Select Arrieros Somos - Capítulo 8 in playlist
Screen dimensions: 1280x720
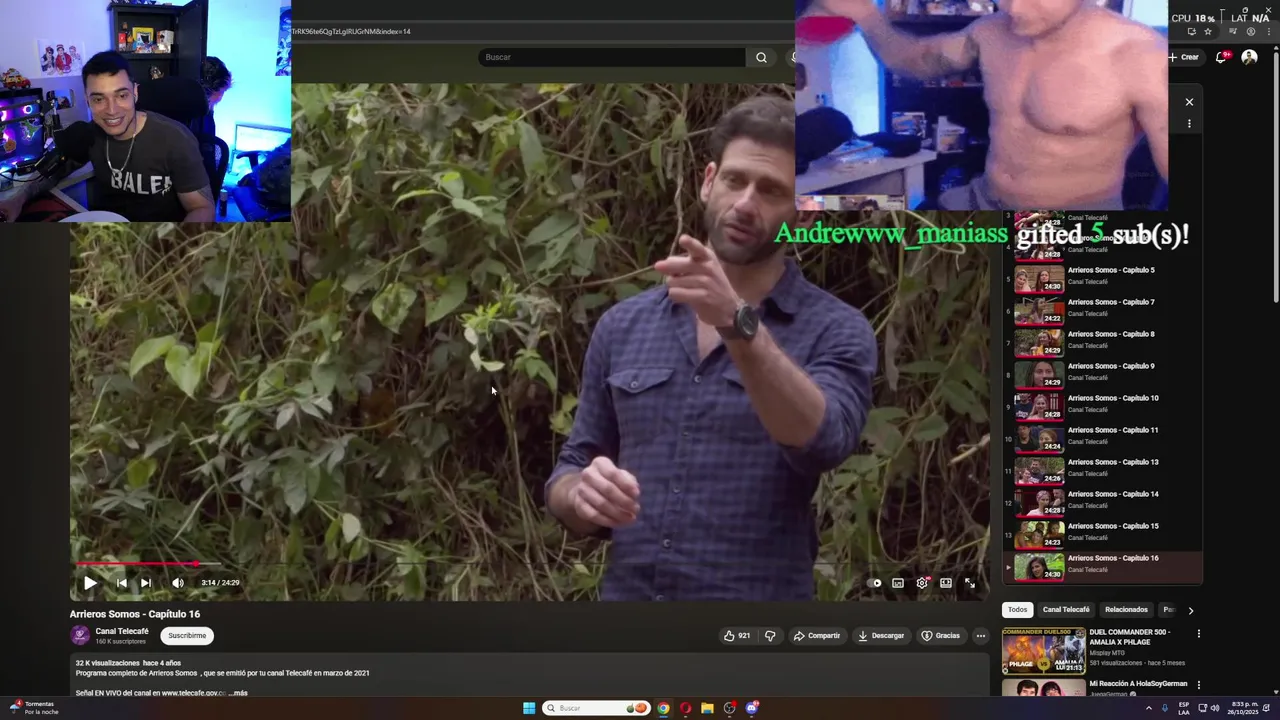click(x=1104, y=342)
